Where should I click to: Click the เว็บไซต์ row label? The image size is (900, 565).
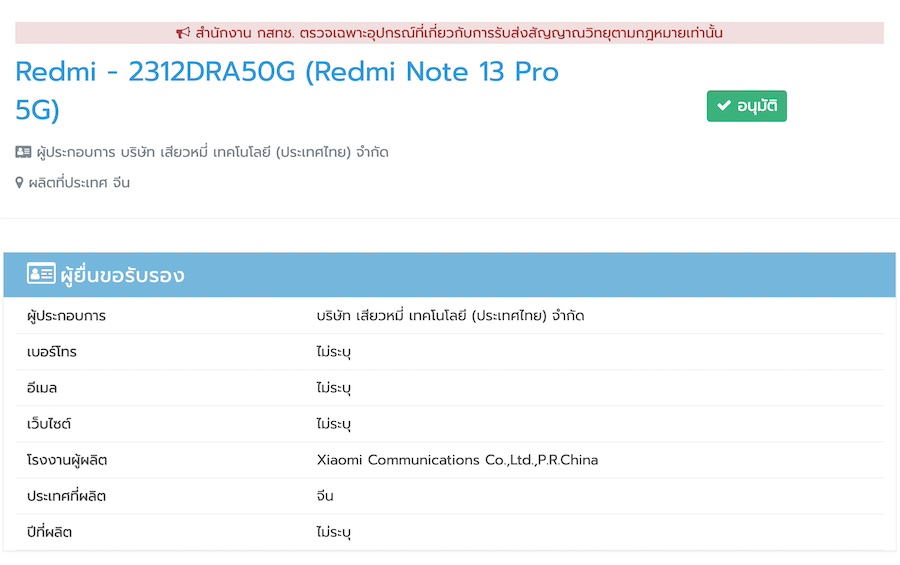(x=50, y=424)
